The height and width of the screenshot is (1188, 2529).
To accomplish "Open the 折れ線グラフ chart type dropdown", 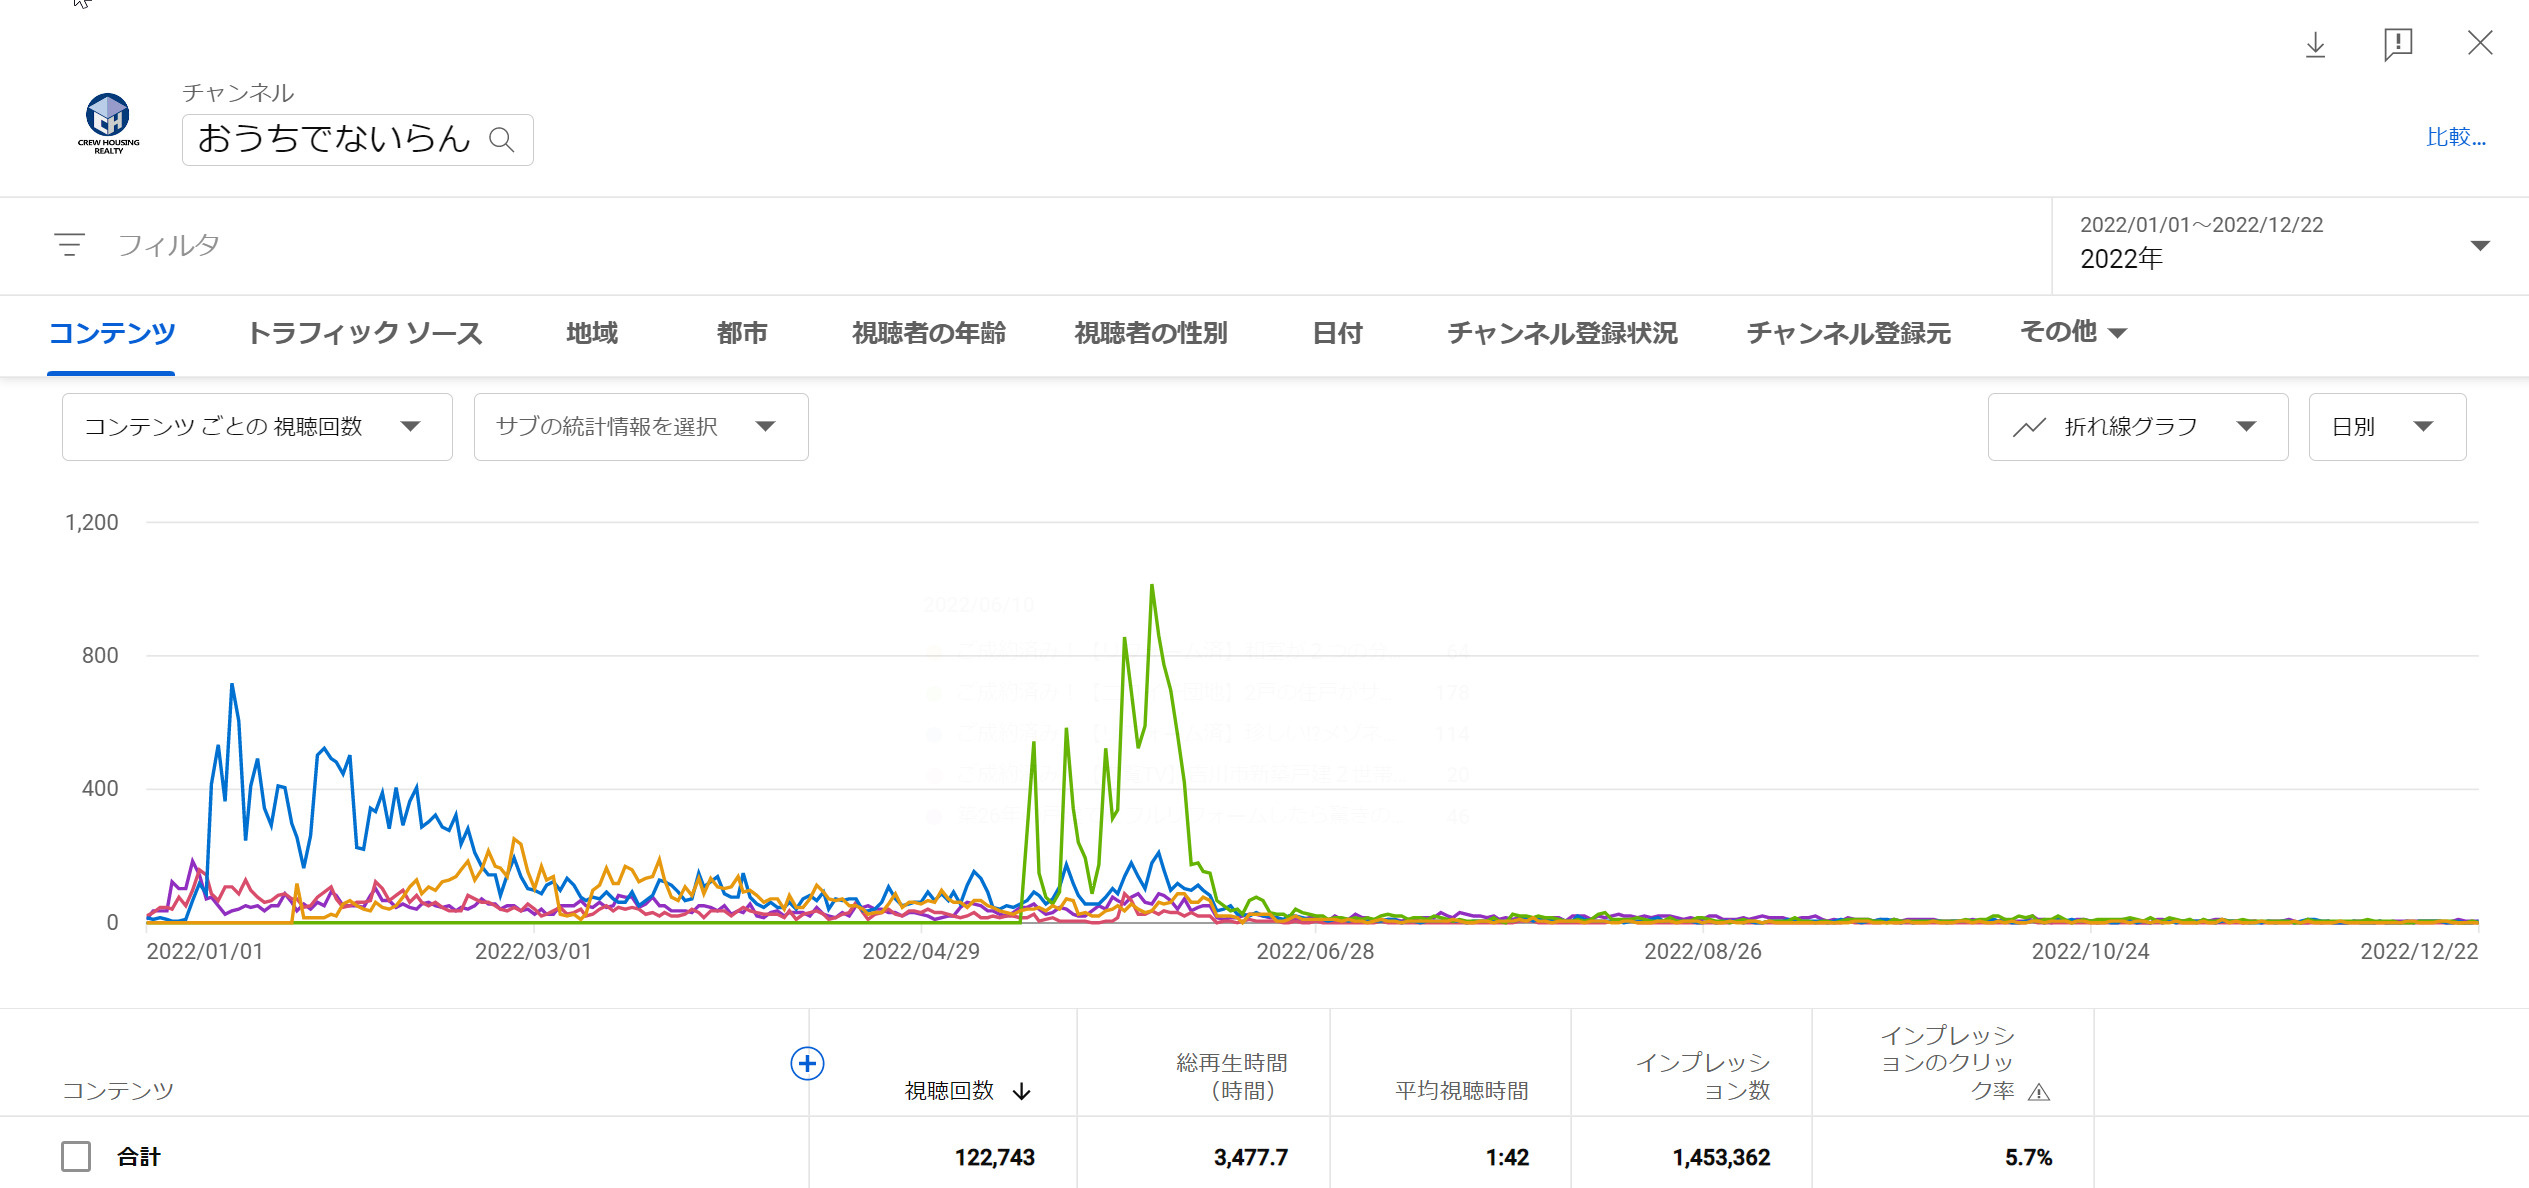I will click(x=2137, y=427).
